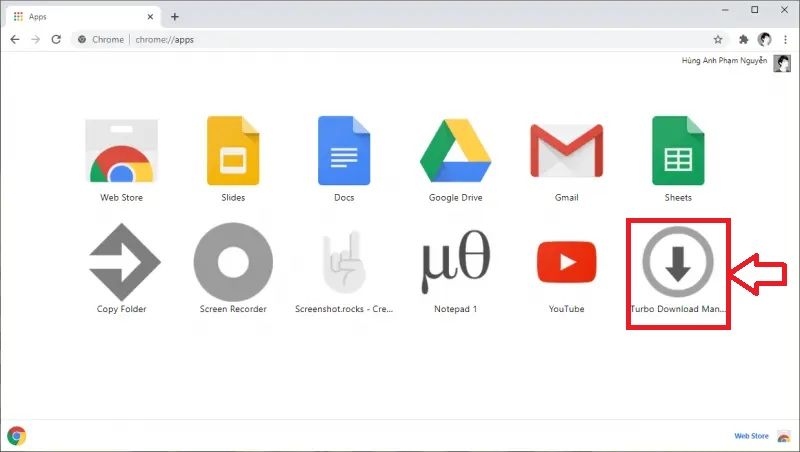
Task: Maximize the Chrome window
Action: (x=755, y=10)
